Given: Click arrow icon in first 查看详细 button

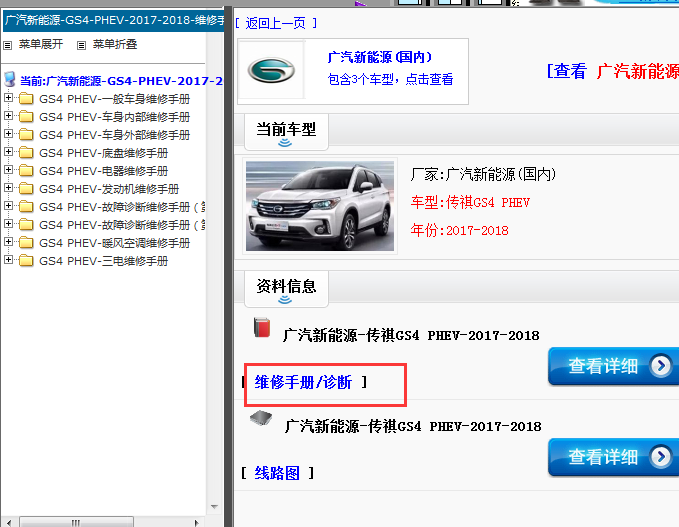Looking at the screenshot, I should pyautogui.click(x=661, y=366).
